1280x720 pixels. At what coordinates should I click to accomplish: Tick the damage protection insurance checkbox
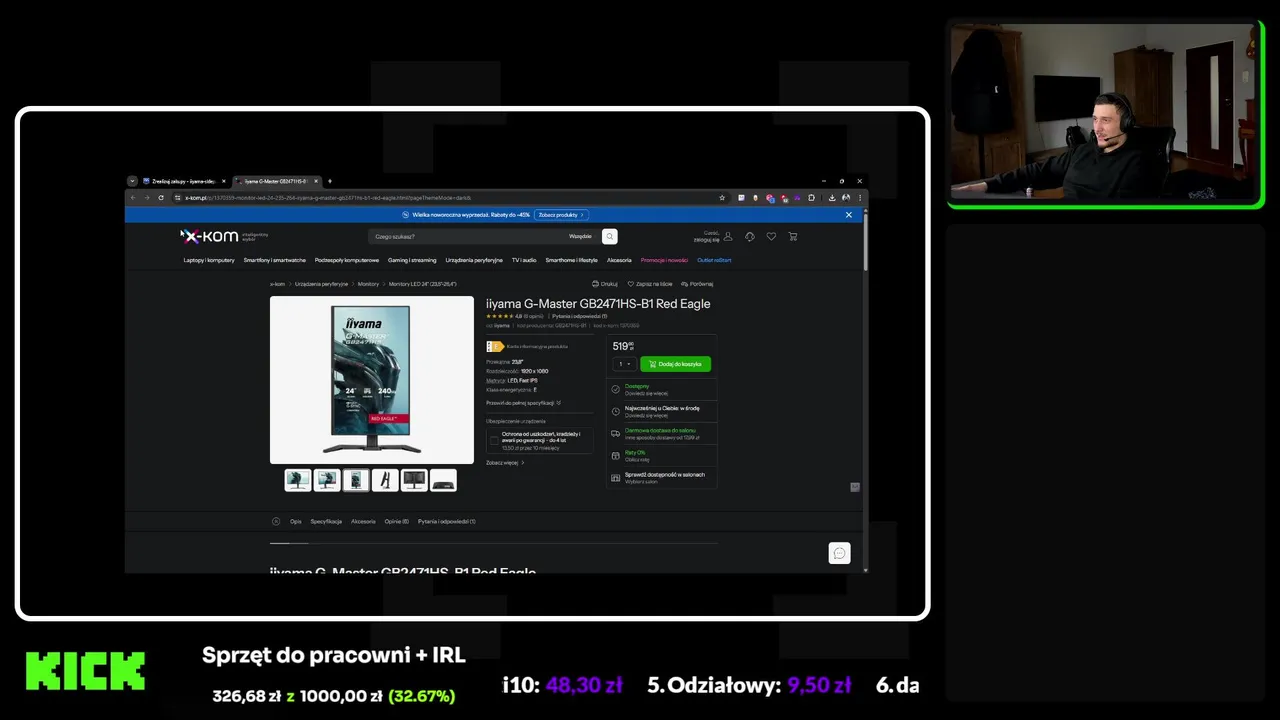(x=494, y=440)
